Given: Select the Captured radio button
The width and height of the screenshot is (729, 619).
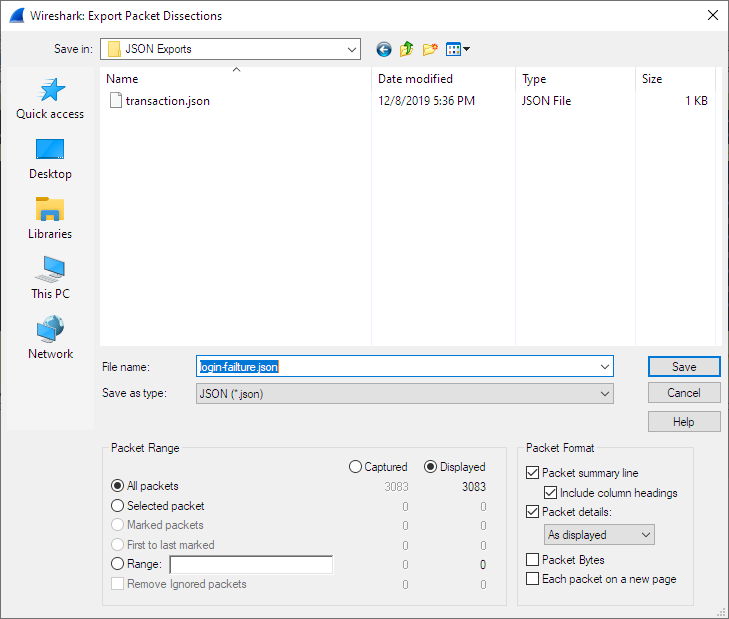Looking at the screenshot, I should tap(355, 467).
